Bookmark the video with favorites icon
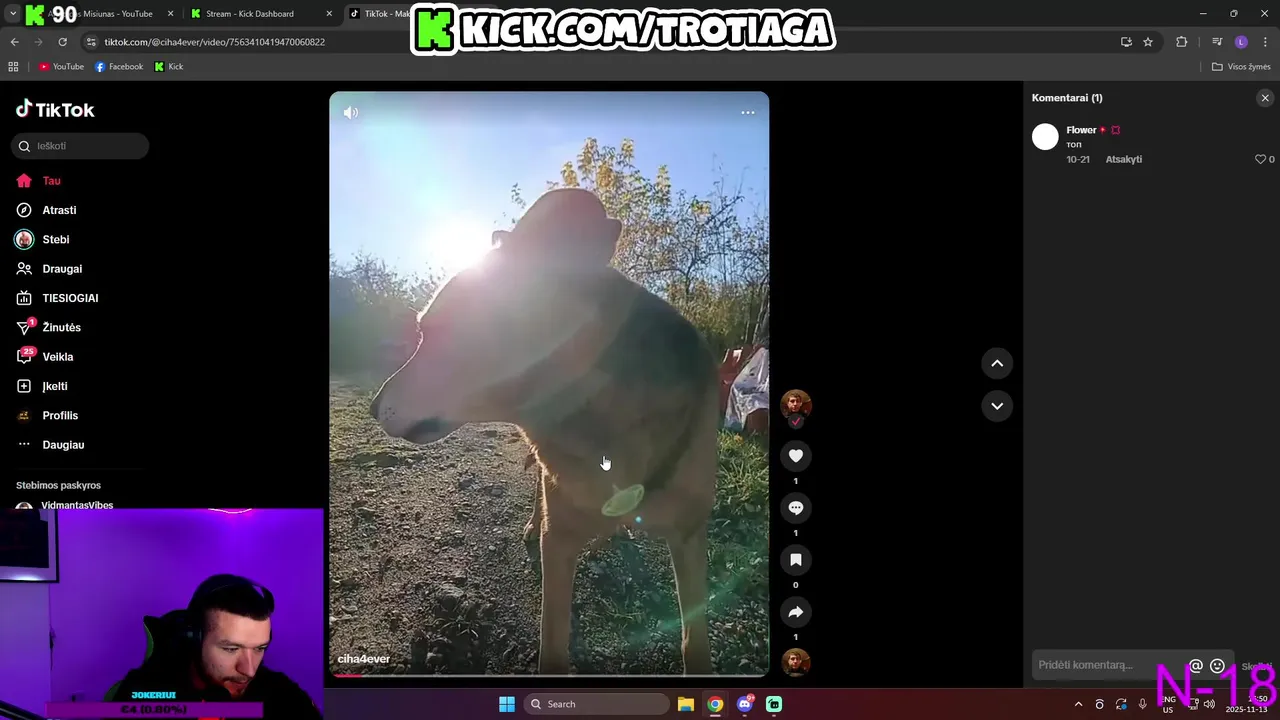The image size is (1280, 720). pos(796,560)
